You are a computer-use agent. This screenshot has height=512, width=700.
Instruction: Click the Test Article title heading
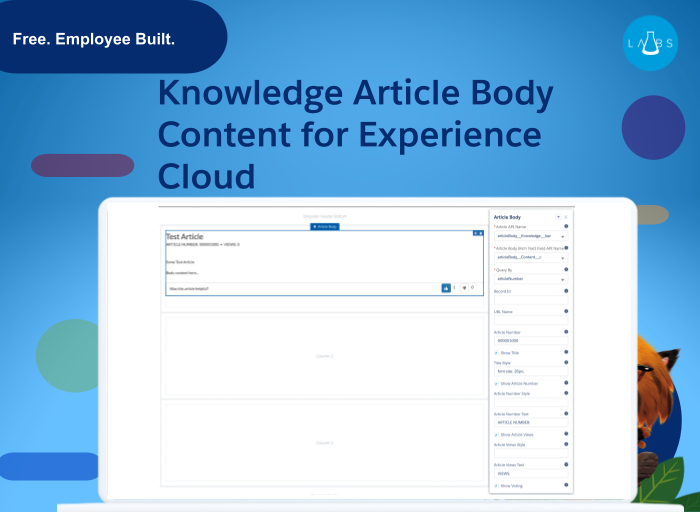[x=185, y=237]
